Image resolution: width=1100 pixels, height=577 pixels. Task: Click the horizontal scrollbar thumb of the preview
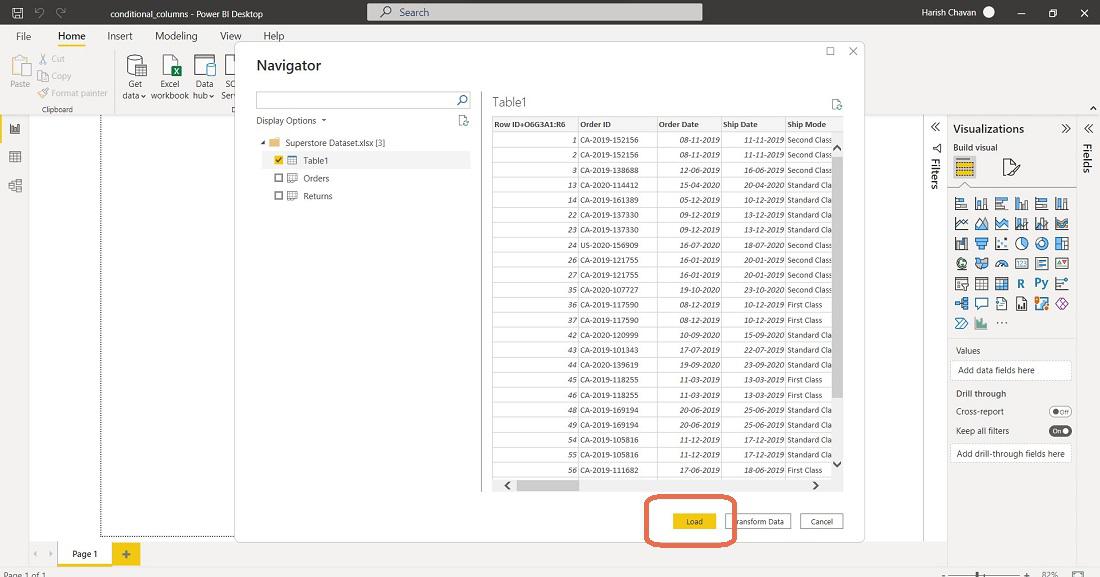pos(548,485)
